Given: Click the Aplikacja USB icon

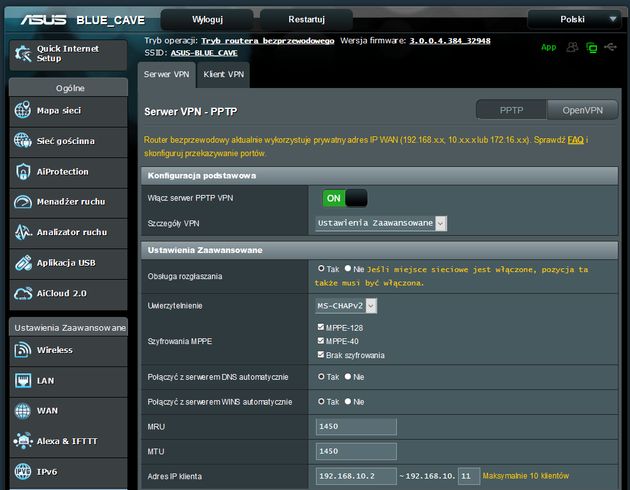Looking at the screenshot, I should pyautogui.click(x=23, y=263).
